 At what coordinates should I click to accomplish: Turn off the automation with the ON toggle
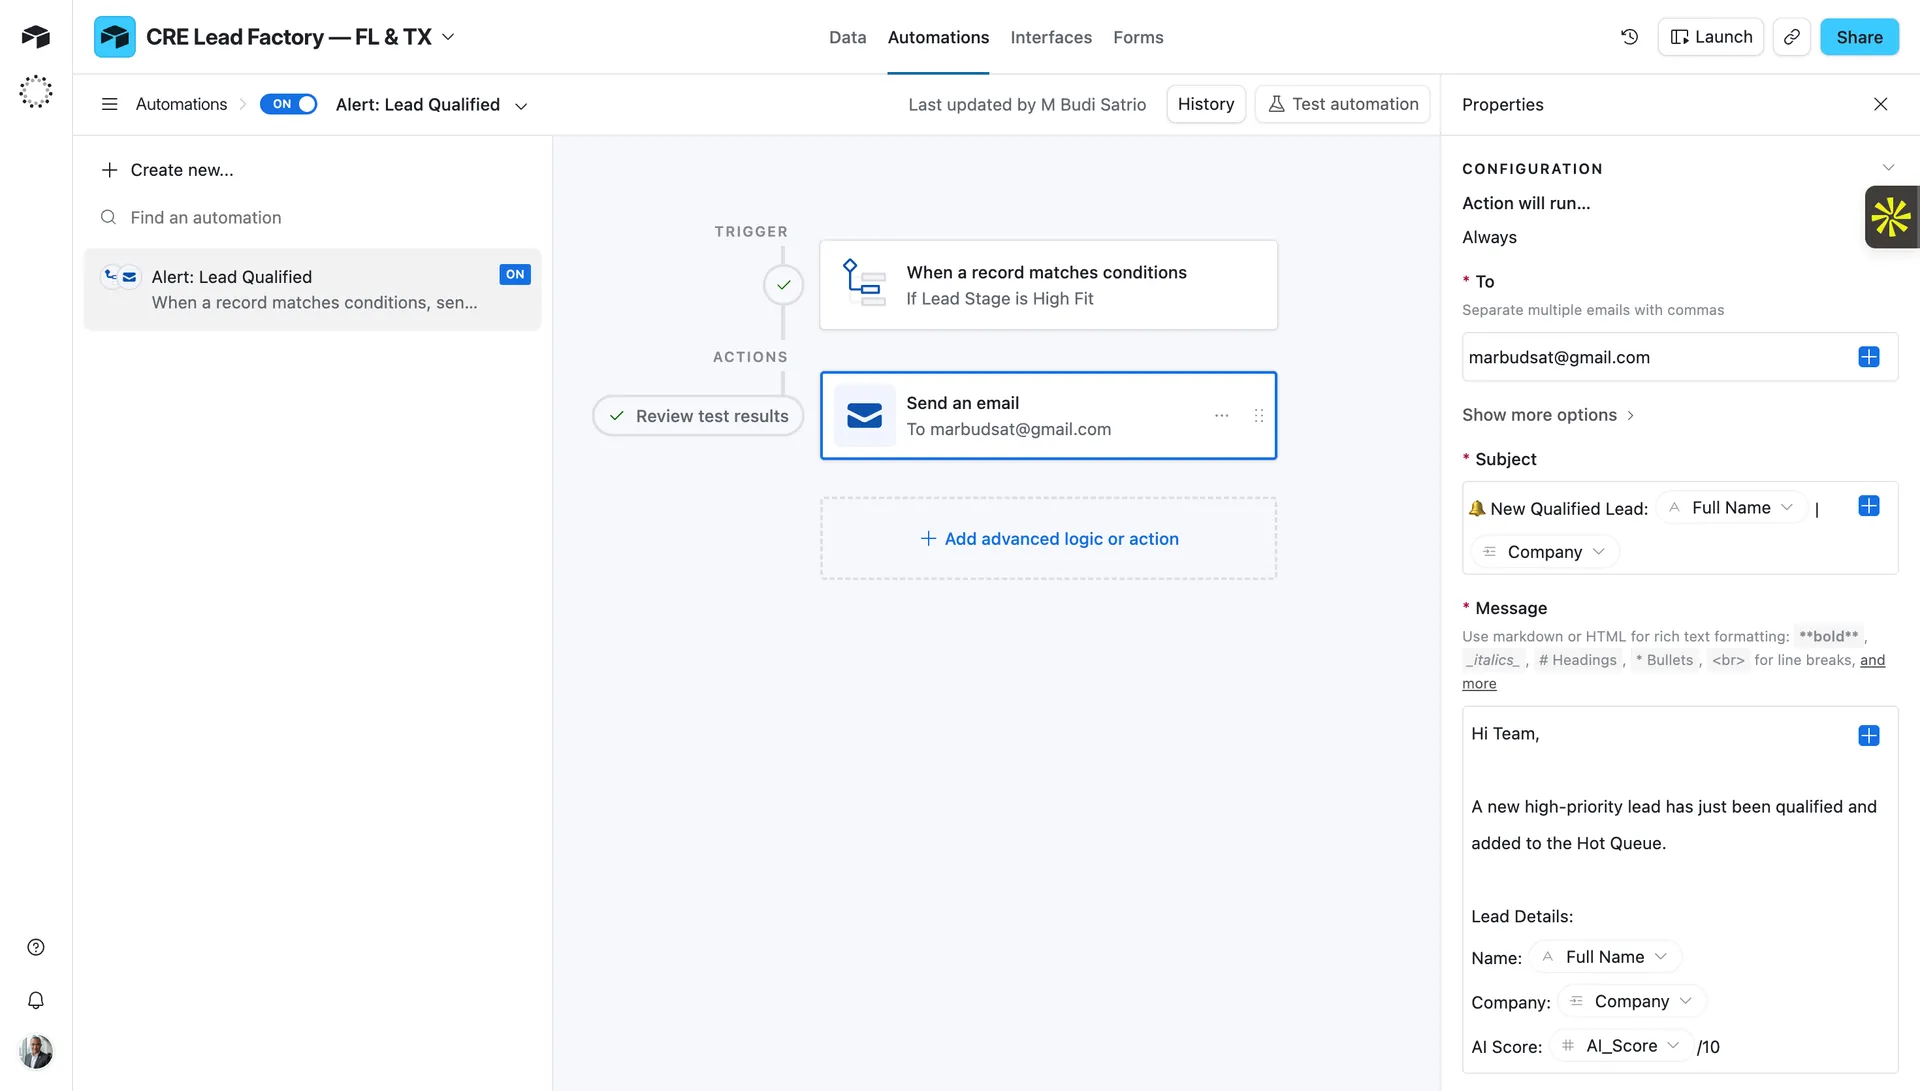coord(288,104)
